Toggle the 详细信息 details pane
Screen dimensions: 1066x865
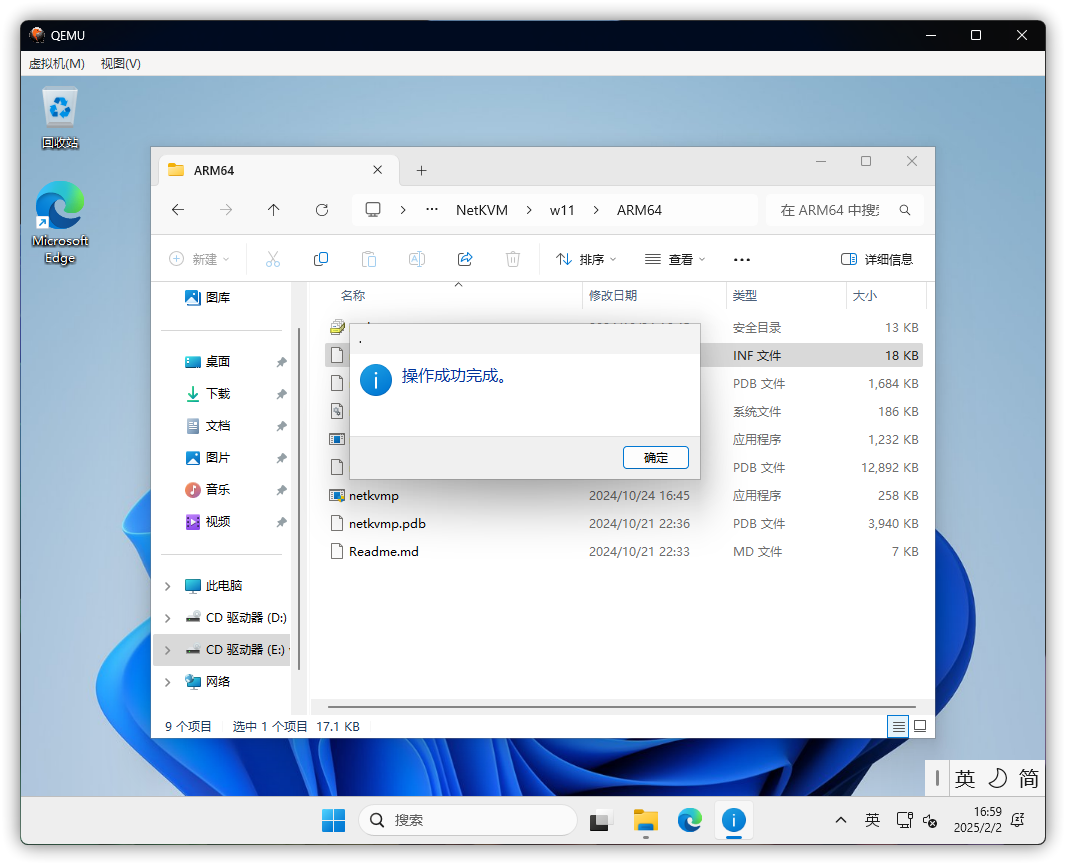click(877, 259)
